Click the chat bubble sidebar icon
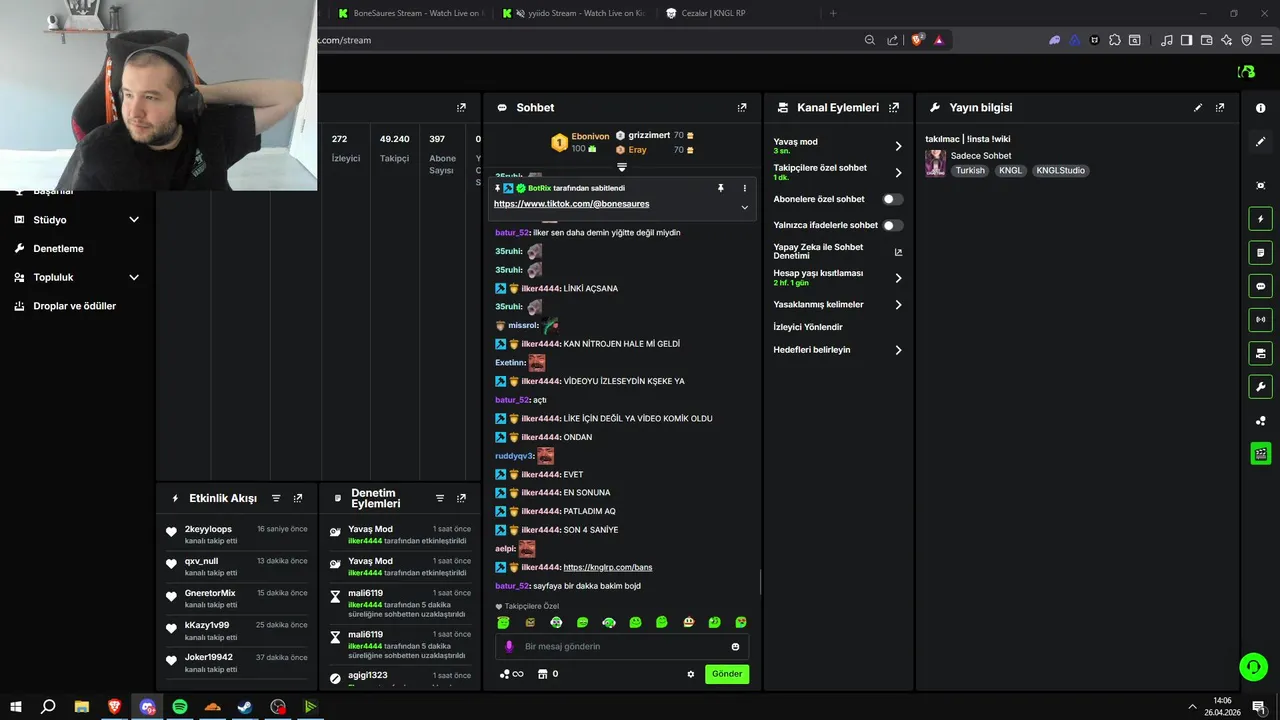 coord(1260,286)
